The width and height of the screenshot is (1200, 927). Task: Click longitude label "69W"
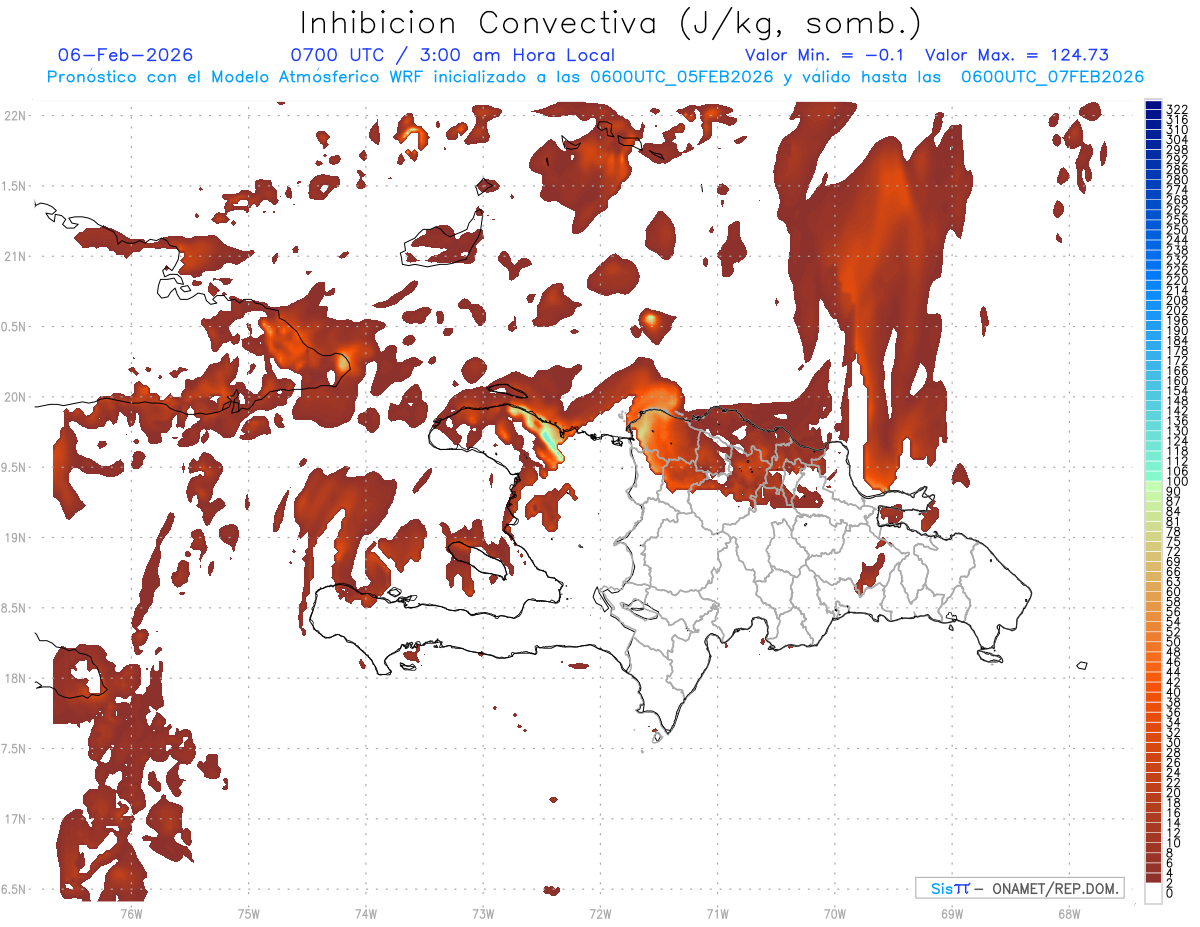pos(952,913)
